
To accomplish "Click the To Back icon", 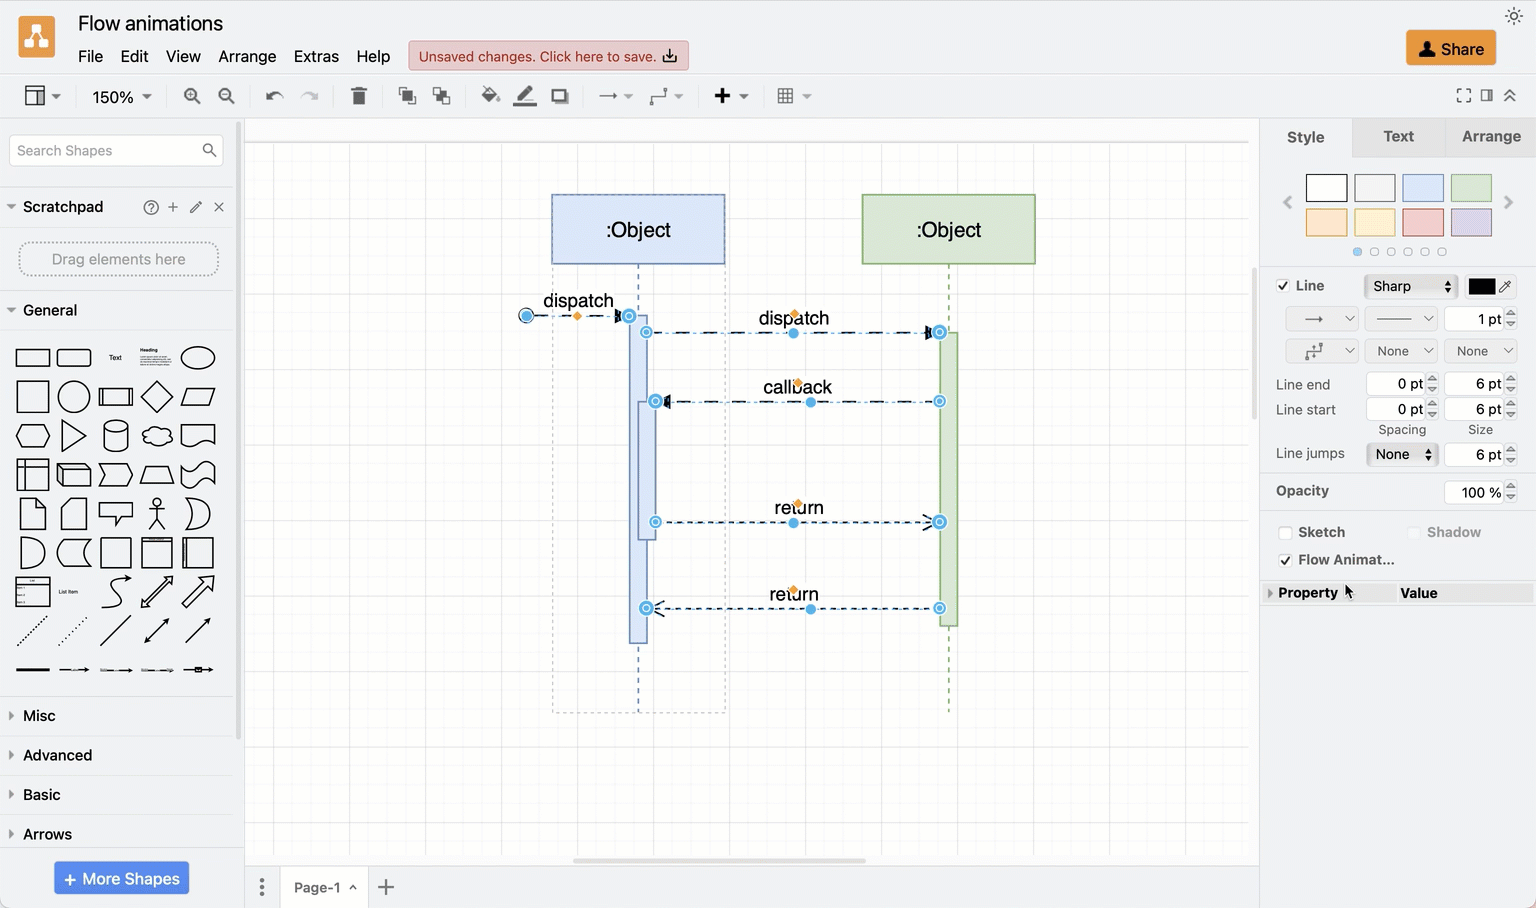I will (x=441, y=95).
